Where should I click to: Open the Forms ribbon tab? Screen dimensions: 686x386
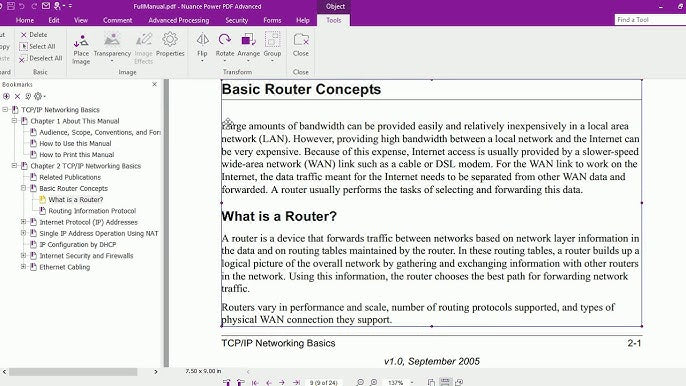[x=272, y=20]
